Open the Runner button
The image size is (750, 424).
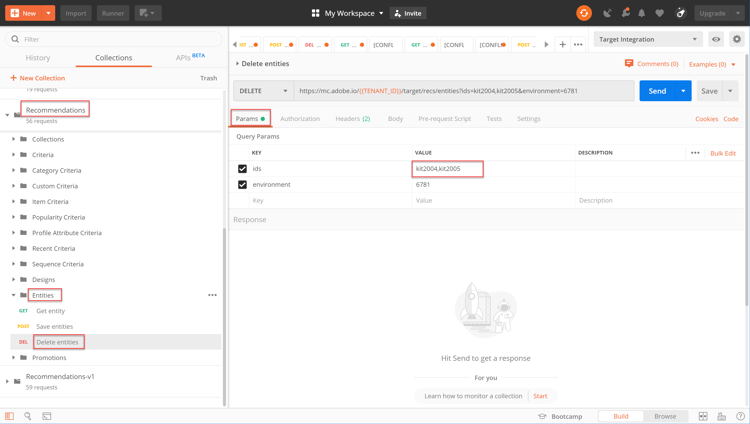113,13
